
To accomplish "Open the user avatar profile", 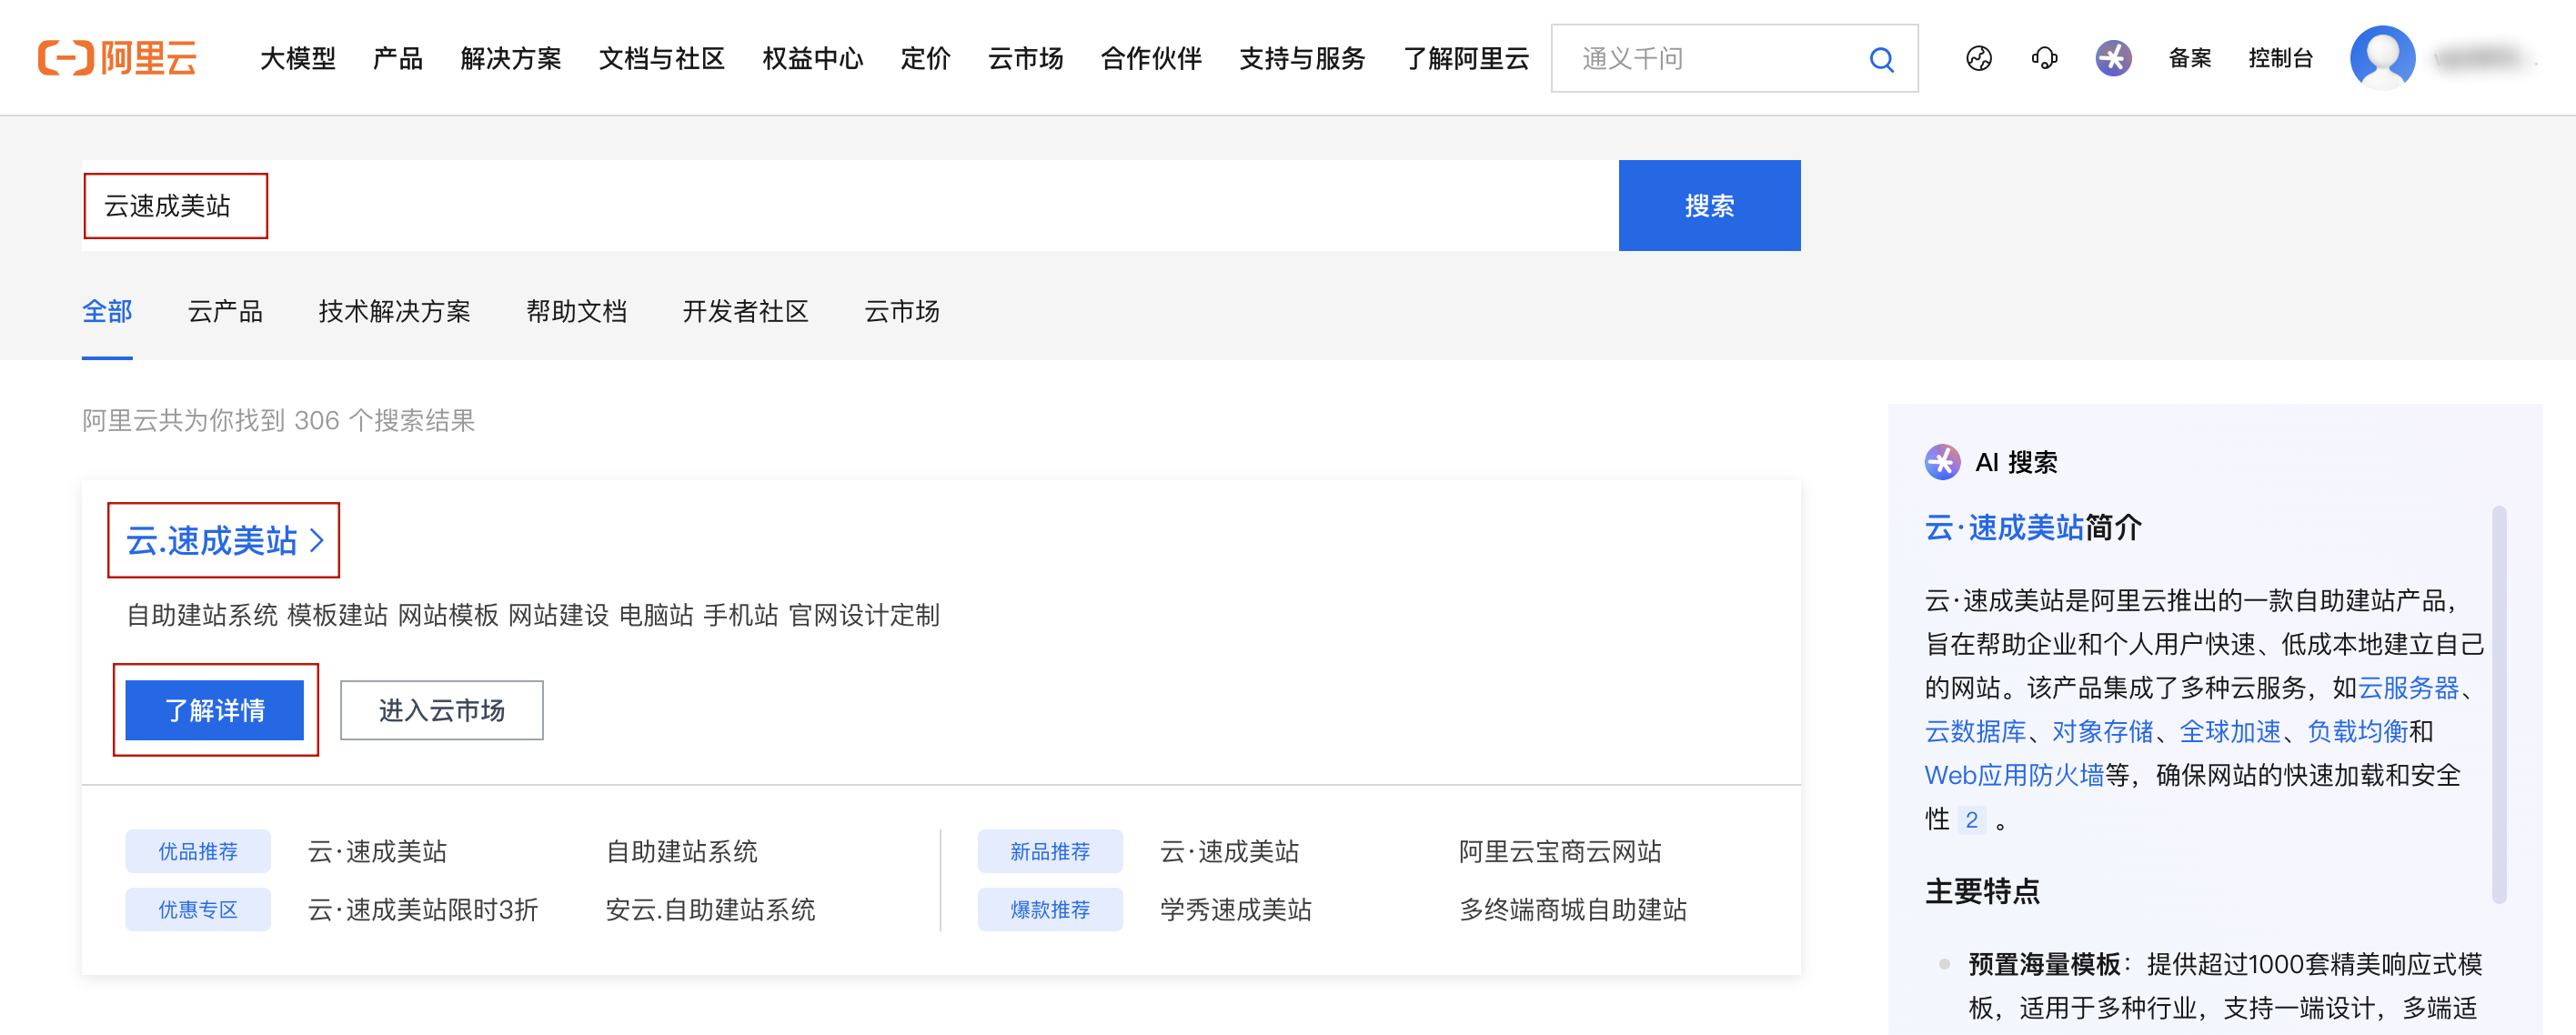I will pos(2383,58).
